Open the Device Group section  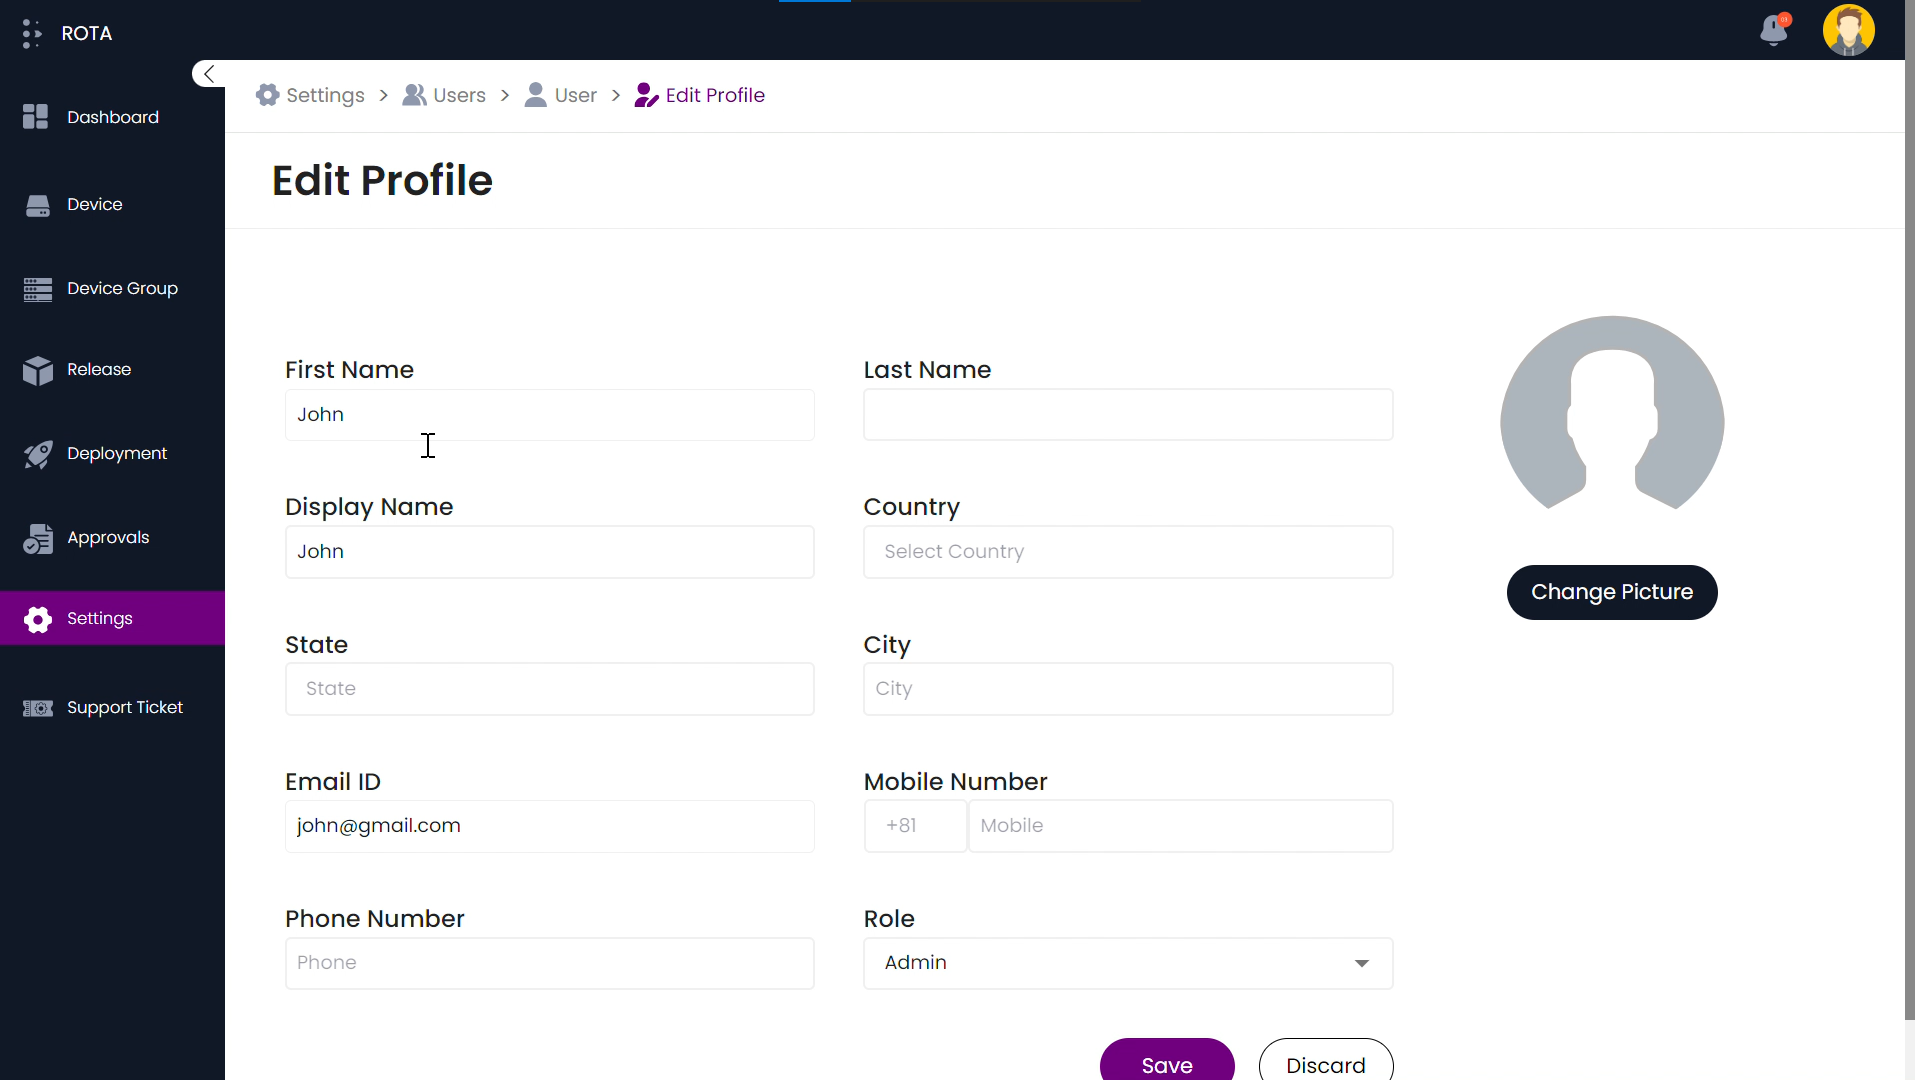click(x=122, y=288)
